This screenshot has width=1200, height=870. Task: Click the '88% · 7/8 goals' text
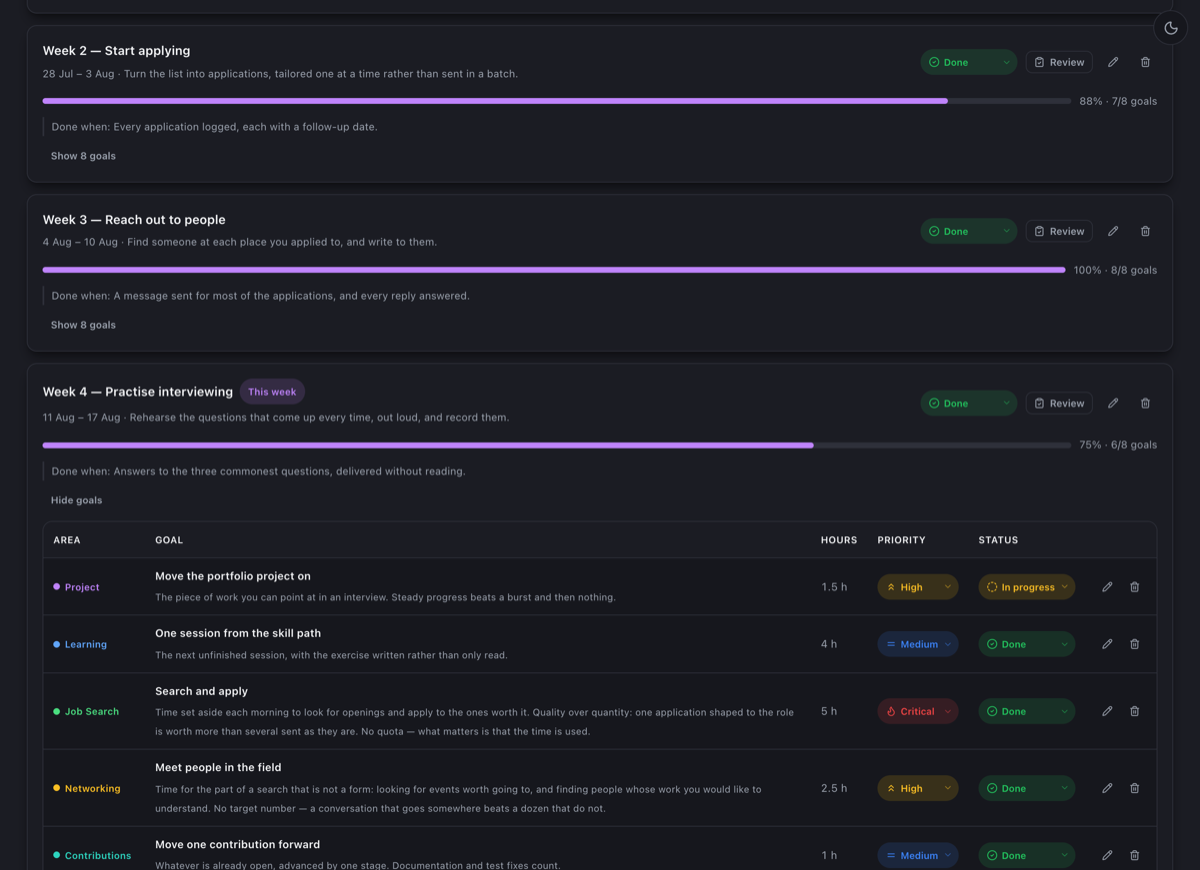click(x=1118, y=101)
